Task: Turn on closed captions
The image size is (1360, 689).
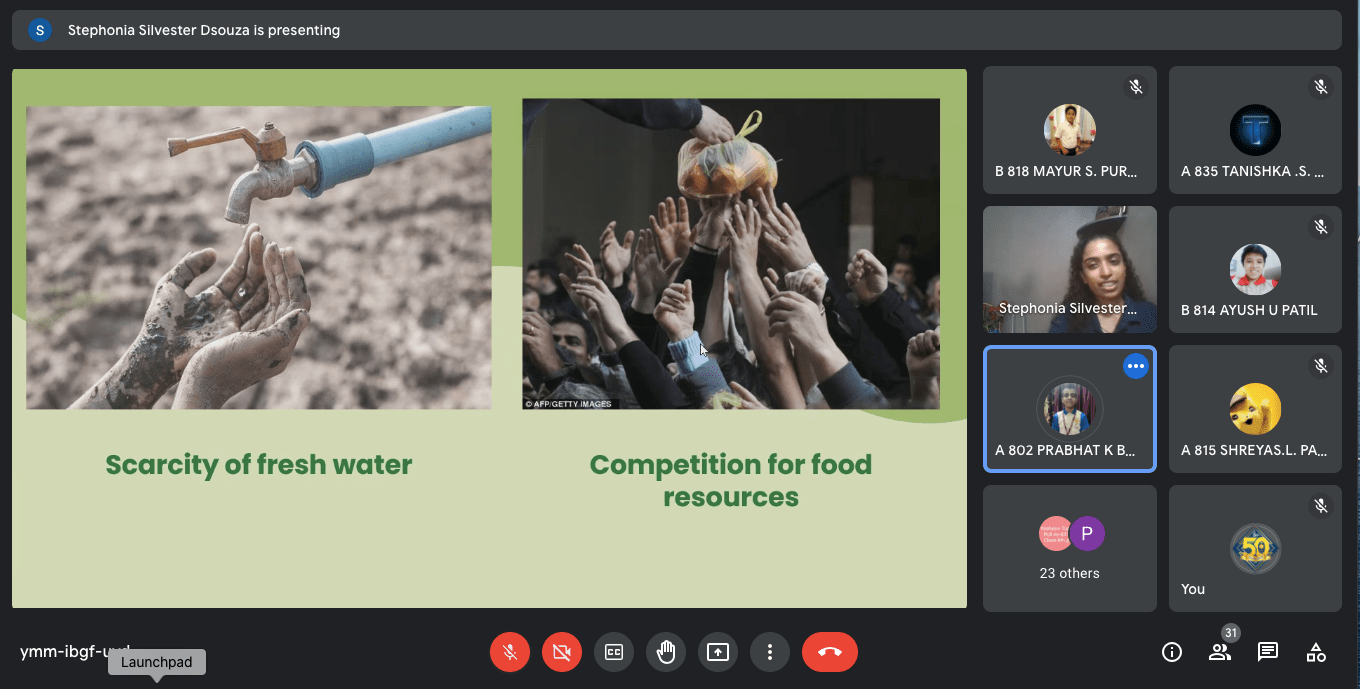Action: 614,652
